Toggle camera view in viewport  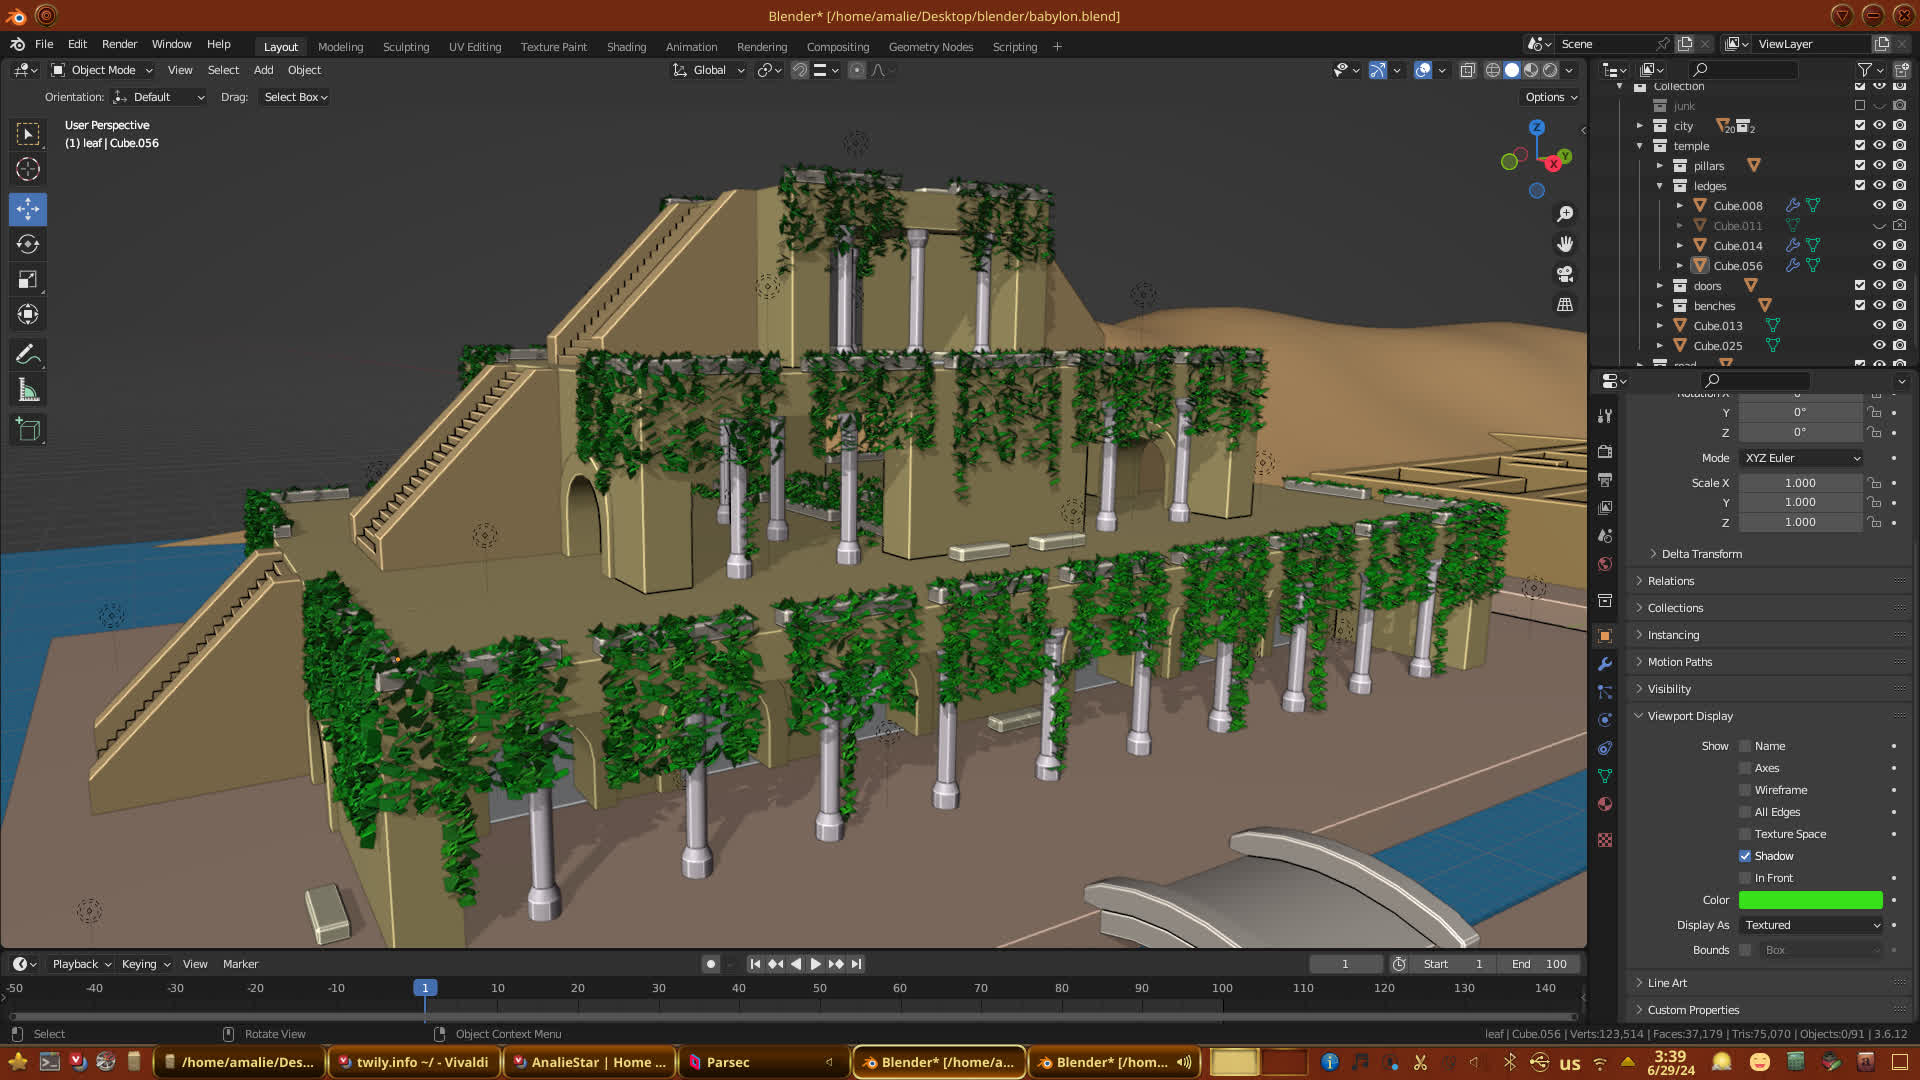point(1565,274)
